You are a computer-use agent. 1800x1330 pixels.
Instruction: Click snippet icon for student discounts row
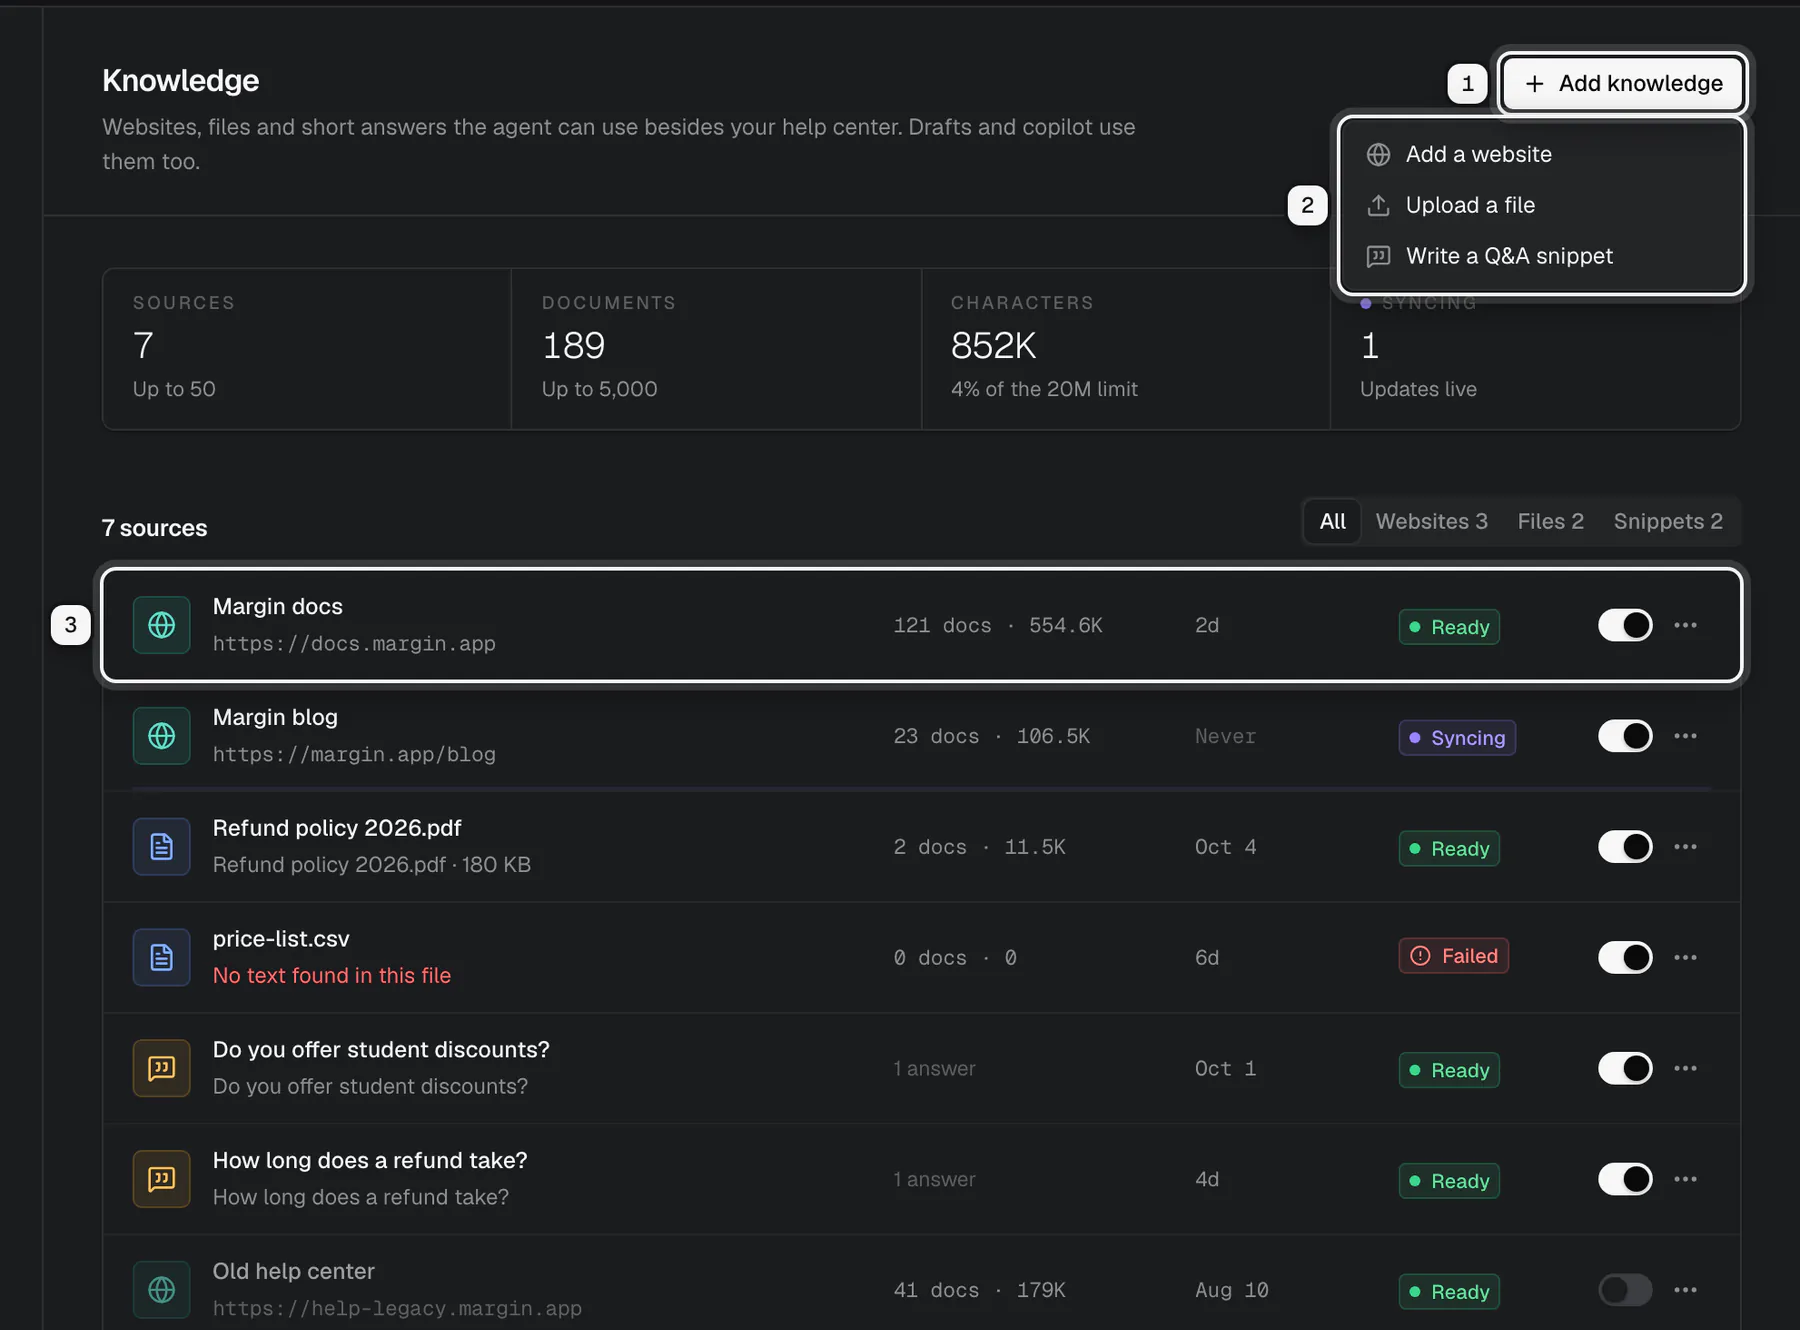(x=162, y=1068)
